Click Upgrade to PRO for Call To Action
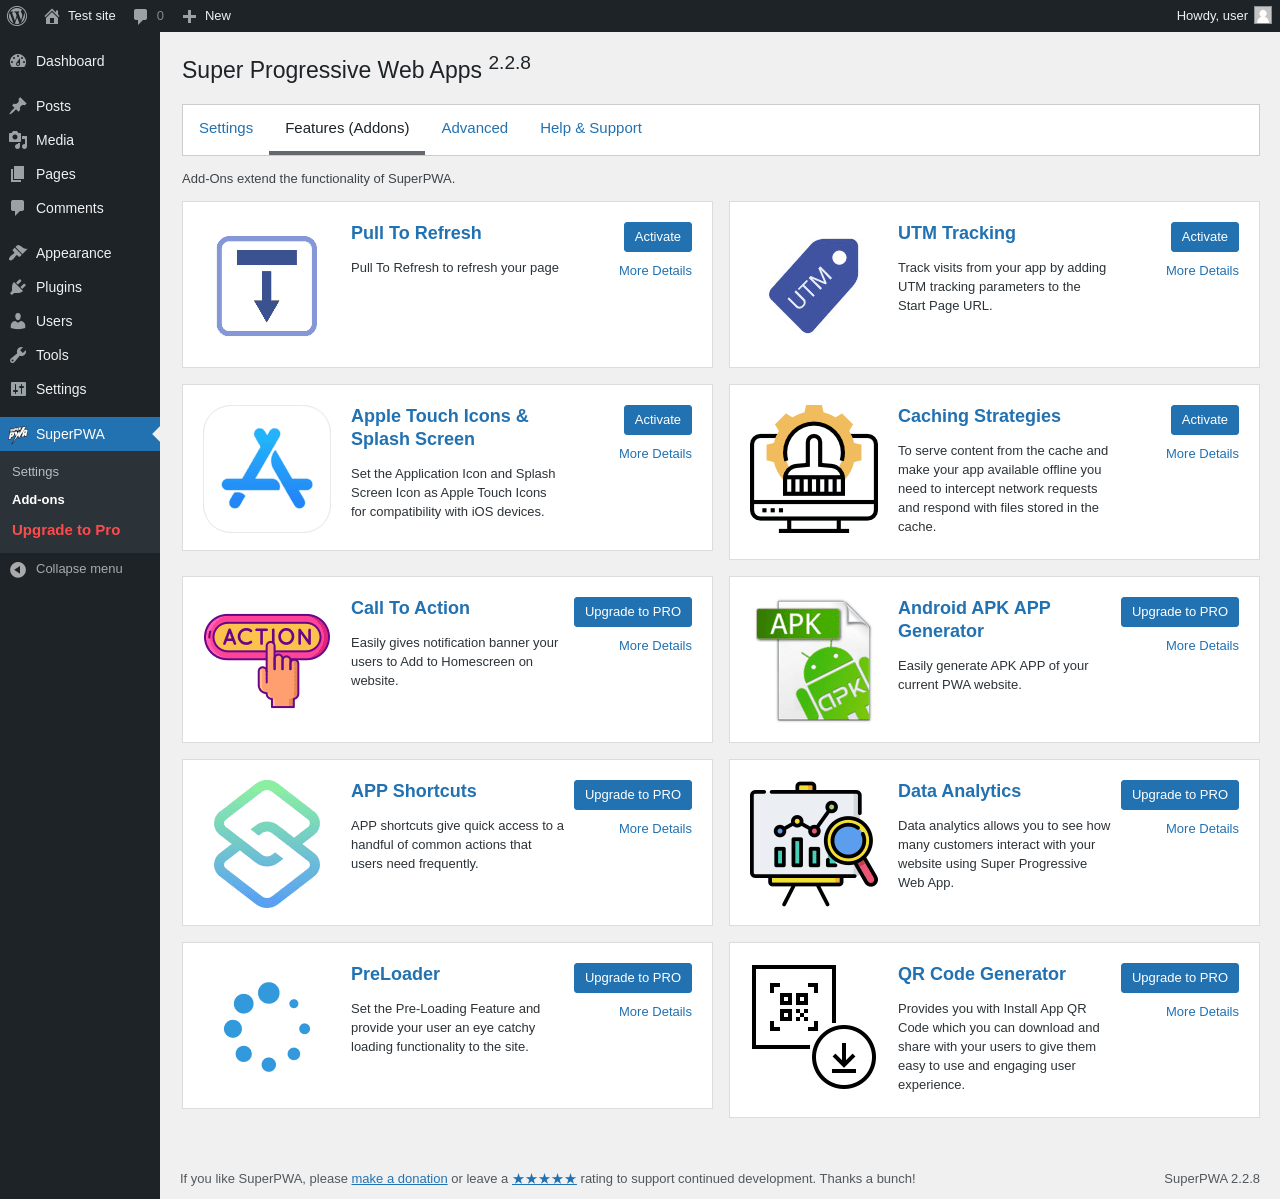This screenshot has height=1199, width=1280. (633, 612)
